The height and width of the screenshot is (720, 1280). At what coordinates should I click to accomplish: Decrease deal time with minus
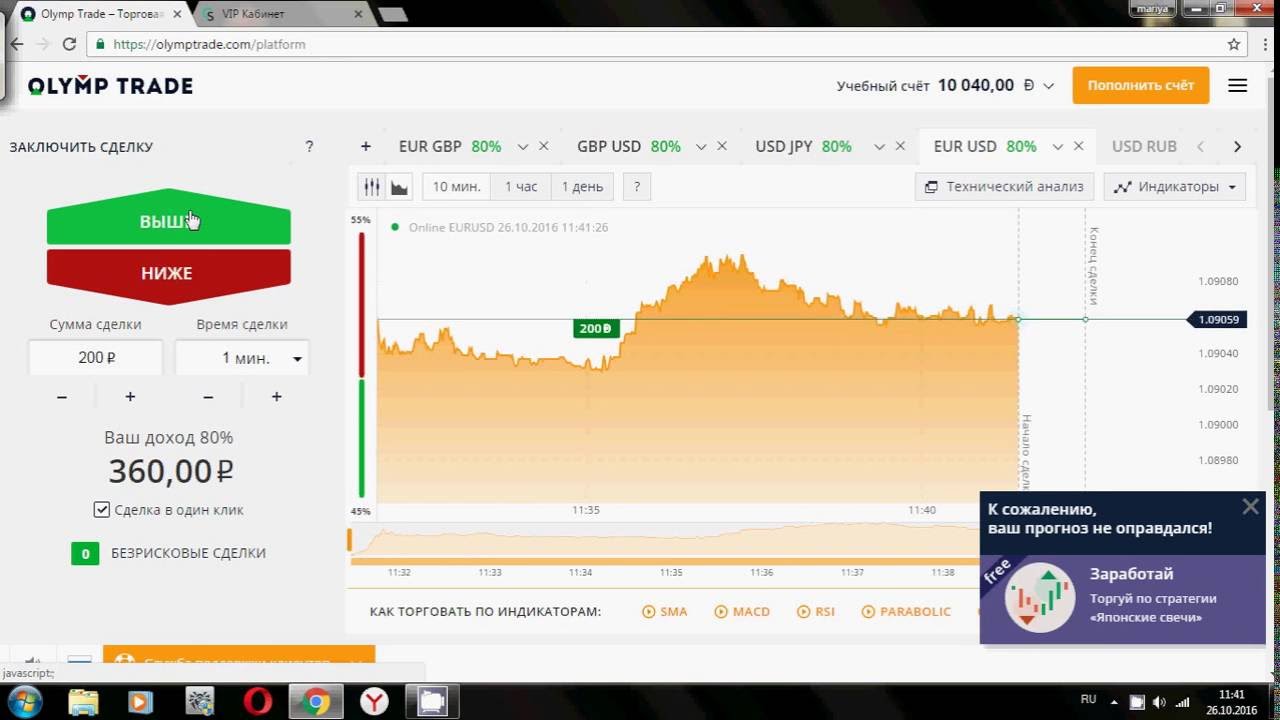coord(208,397)
